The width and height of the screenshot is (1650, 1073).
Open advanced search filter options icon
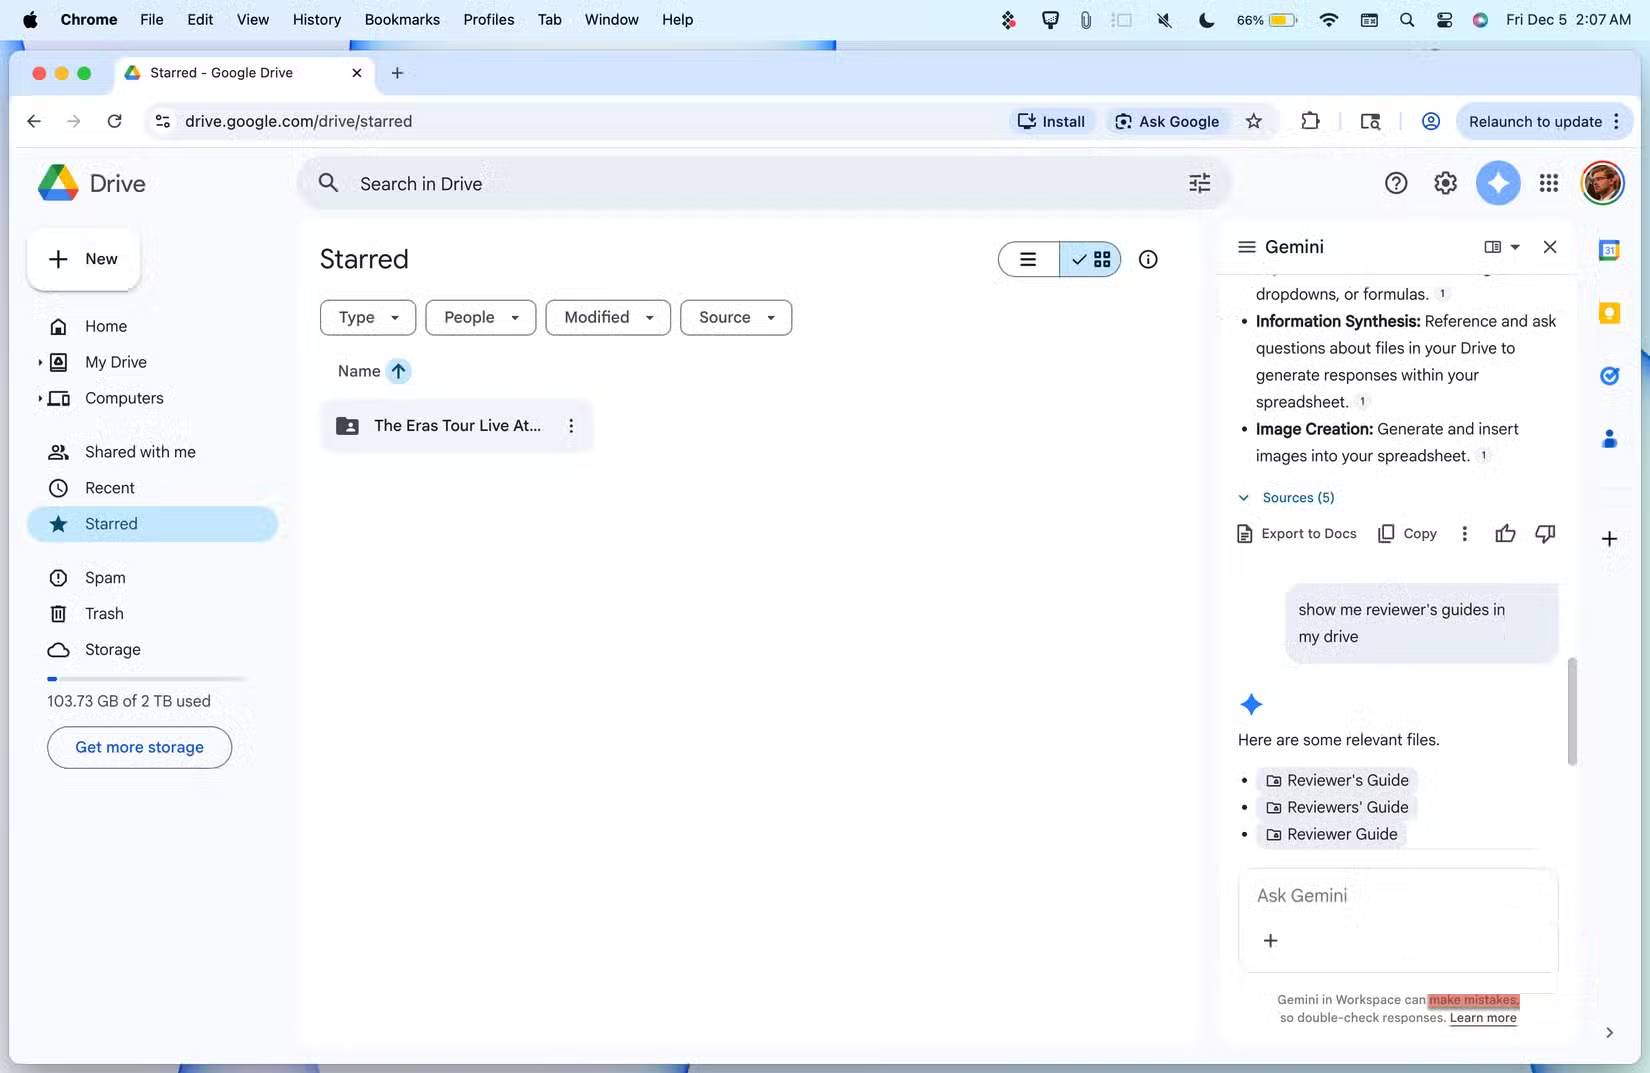[x=1199, y=183]
